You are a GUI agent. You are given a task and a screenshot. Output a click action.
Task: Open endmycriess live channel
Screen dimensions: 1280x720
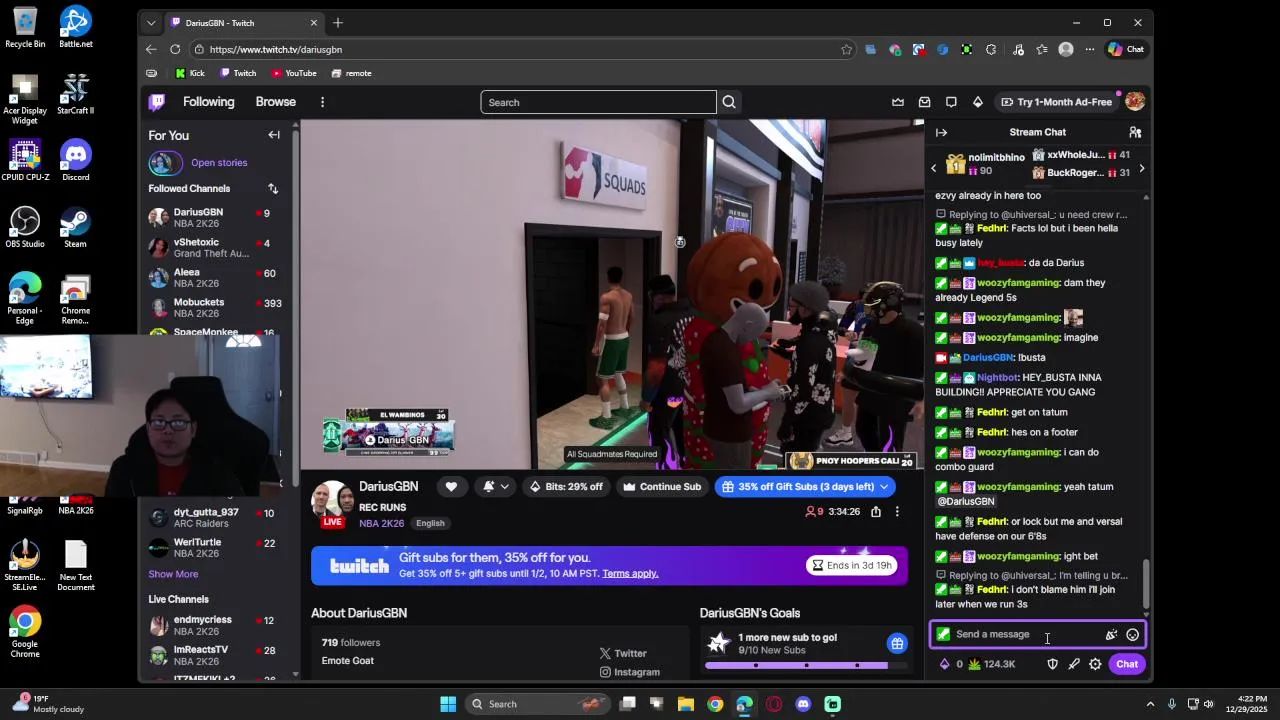[x=213, y=626]
